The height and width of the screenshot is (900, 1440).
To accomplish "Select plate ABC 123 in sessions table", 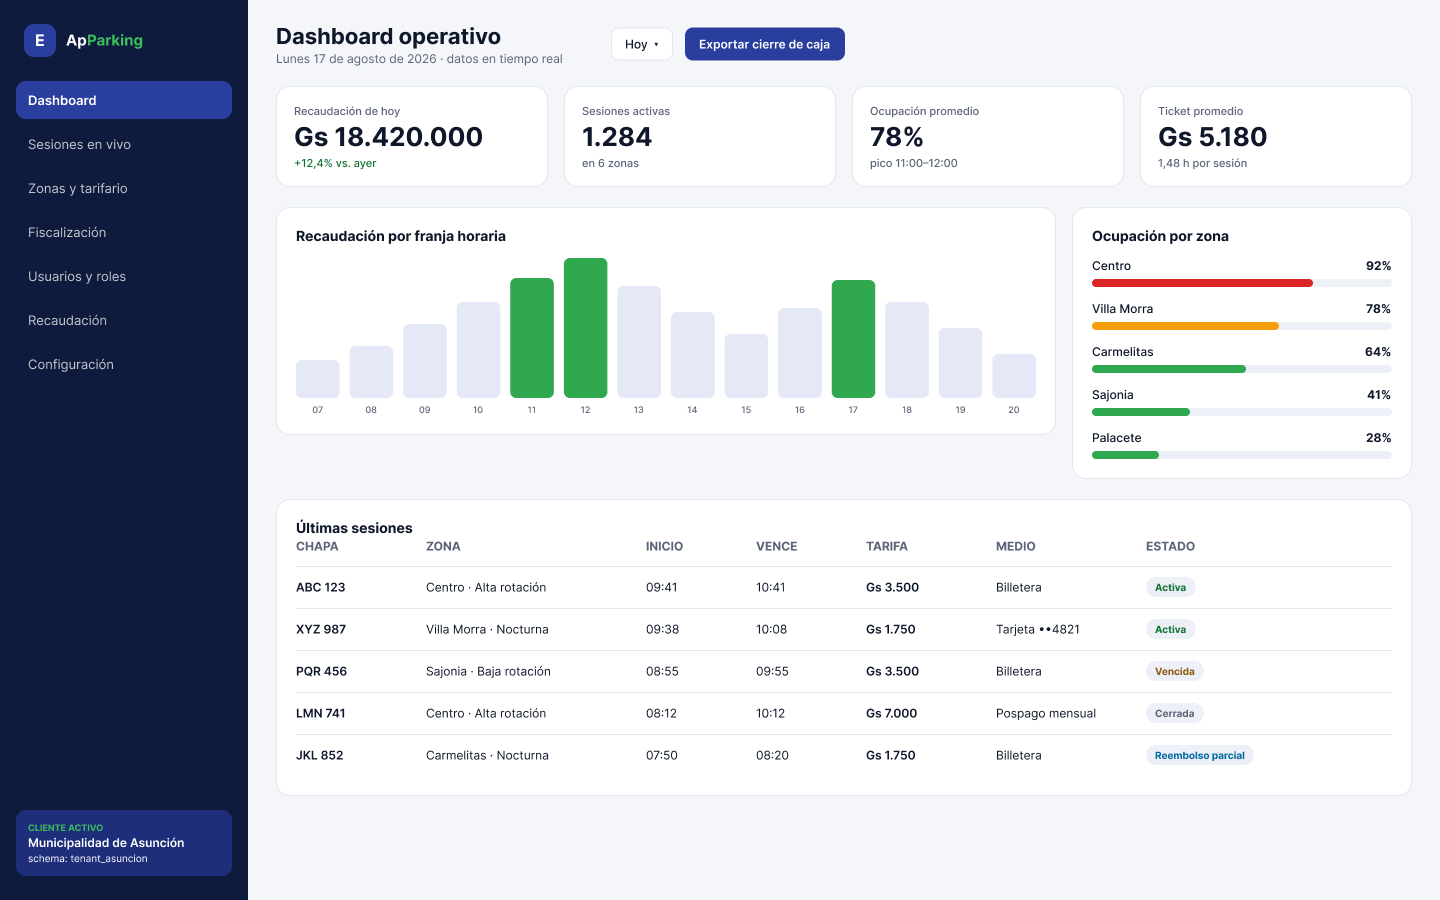I will pyautogui.click(x=321, y=588).
